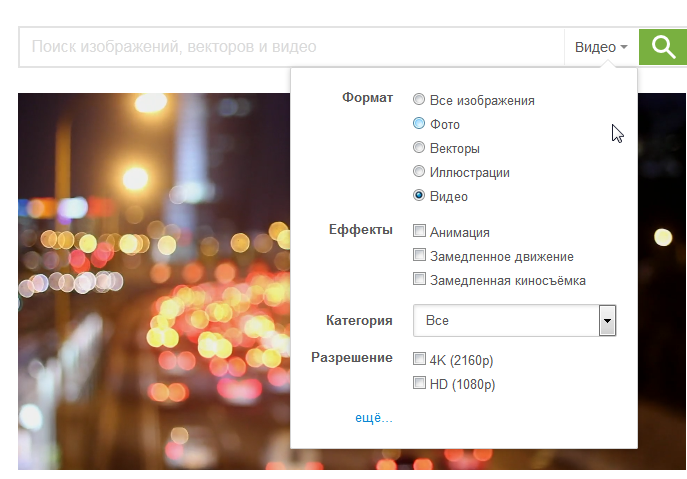This screenshot has width=687, height=479.
Task: Focus the image and video search field
Action: (290, 47)
